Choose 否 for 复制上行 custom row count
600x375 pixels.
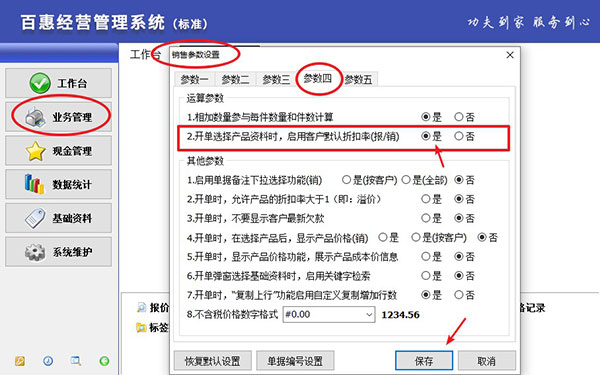458,295
